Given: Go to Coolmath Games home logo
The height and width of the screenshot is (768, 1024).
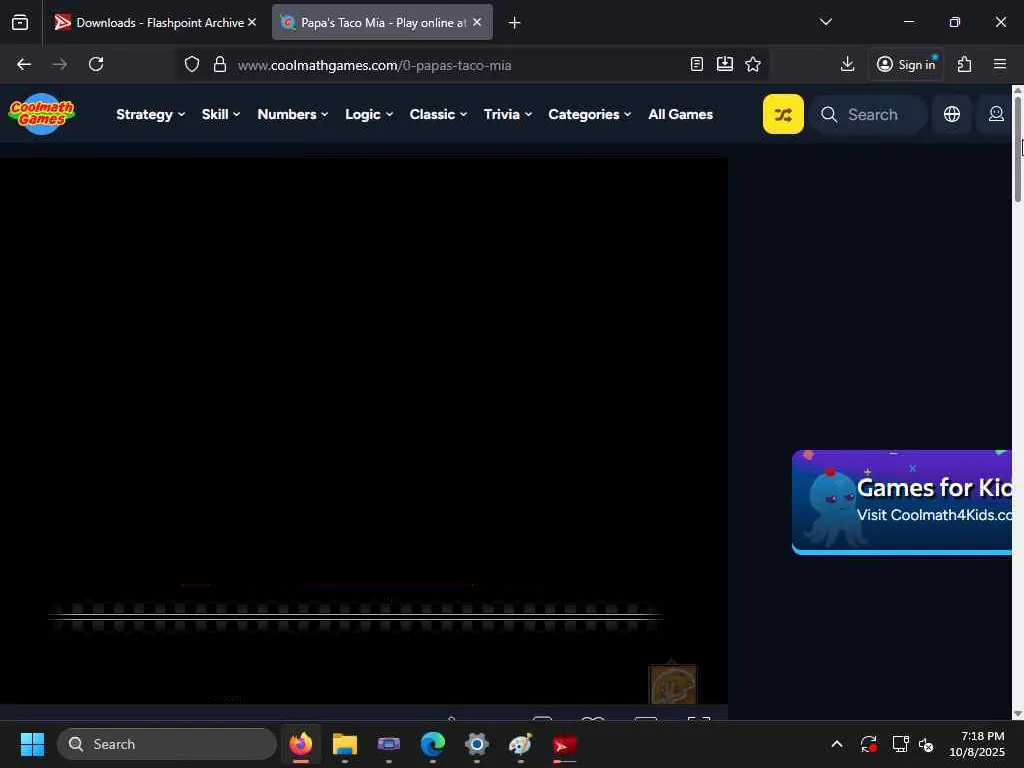Looking at the screenshot, I should click(42, 114).
